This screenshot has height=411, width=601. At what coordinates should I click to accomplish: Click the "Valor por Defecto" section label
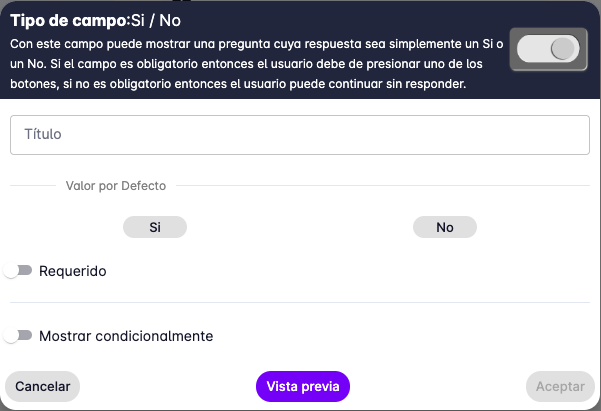(x=116, y=186)
